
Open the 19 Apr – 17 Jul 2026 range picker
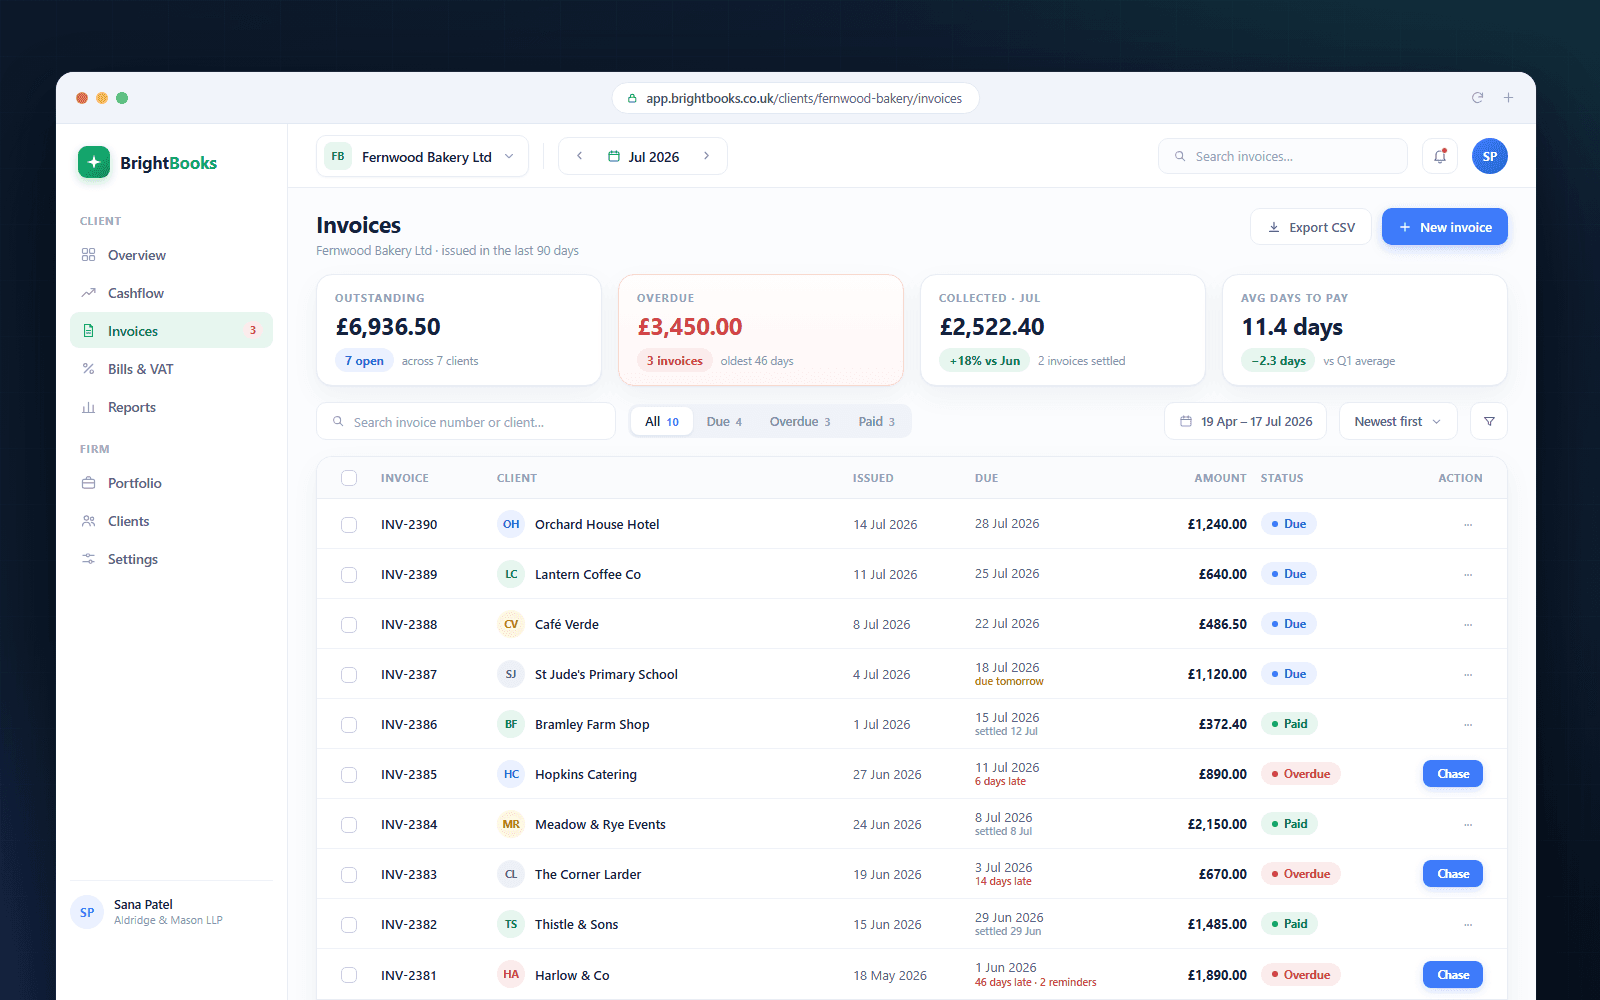pyautogui.click(x=1245, y=421)
